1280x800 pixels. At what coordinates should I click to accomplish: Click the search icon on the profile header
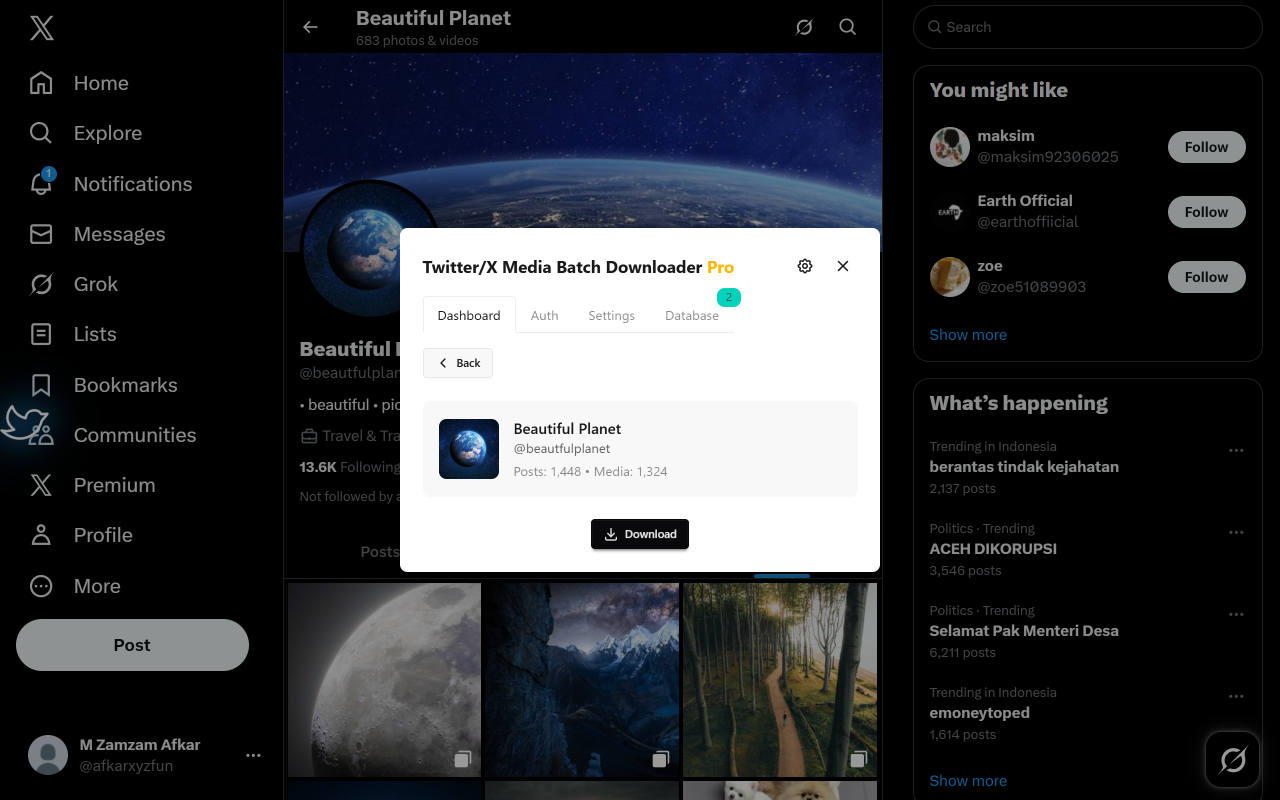point(847,27)
